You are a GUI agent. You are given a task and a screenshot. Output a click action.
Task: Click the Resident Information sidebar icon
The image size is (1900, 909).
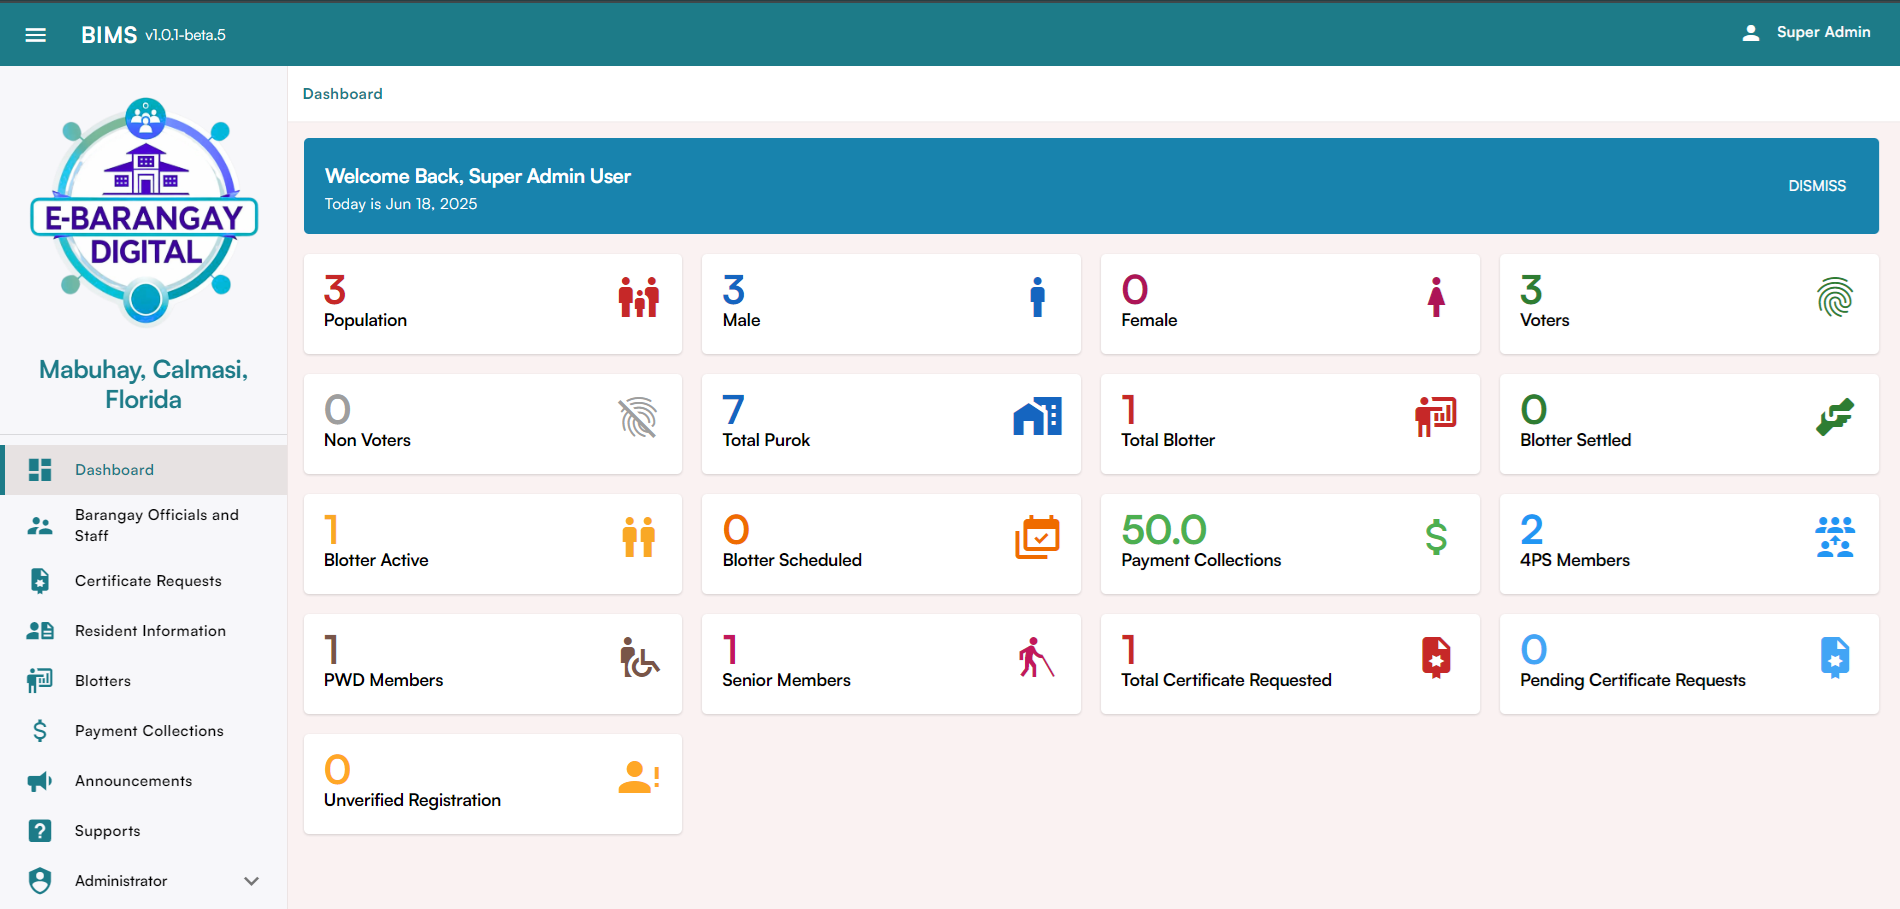(x=40, y=631)
